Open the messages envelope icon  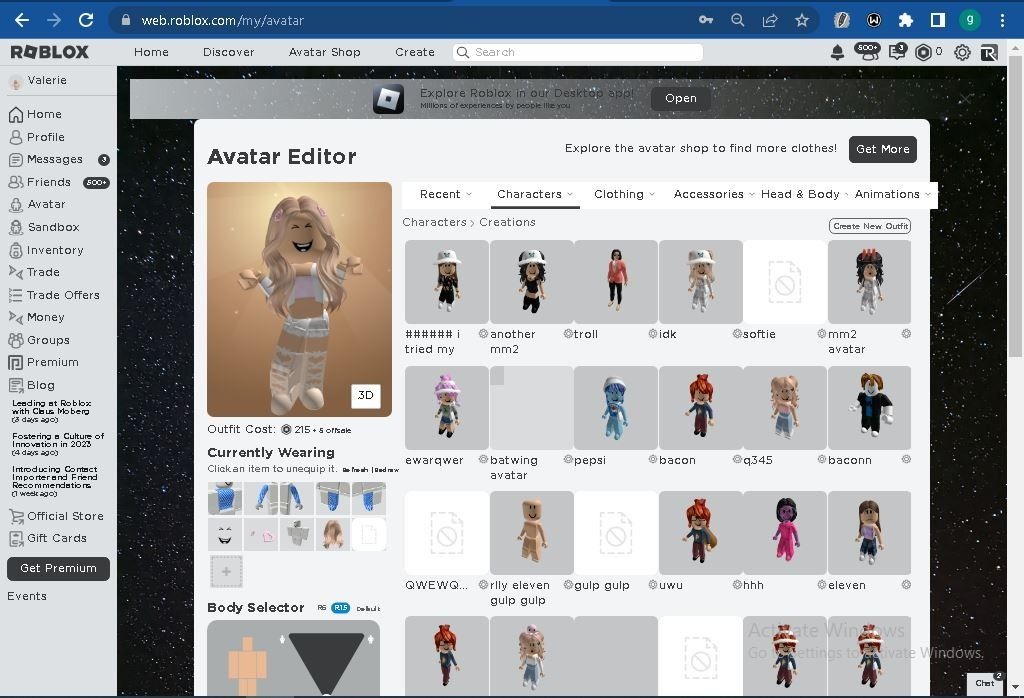click(x=897, y=52)
